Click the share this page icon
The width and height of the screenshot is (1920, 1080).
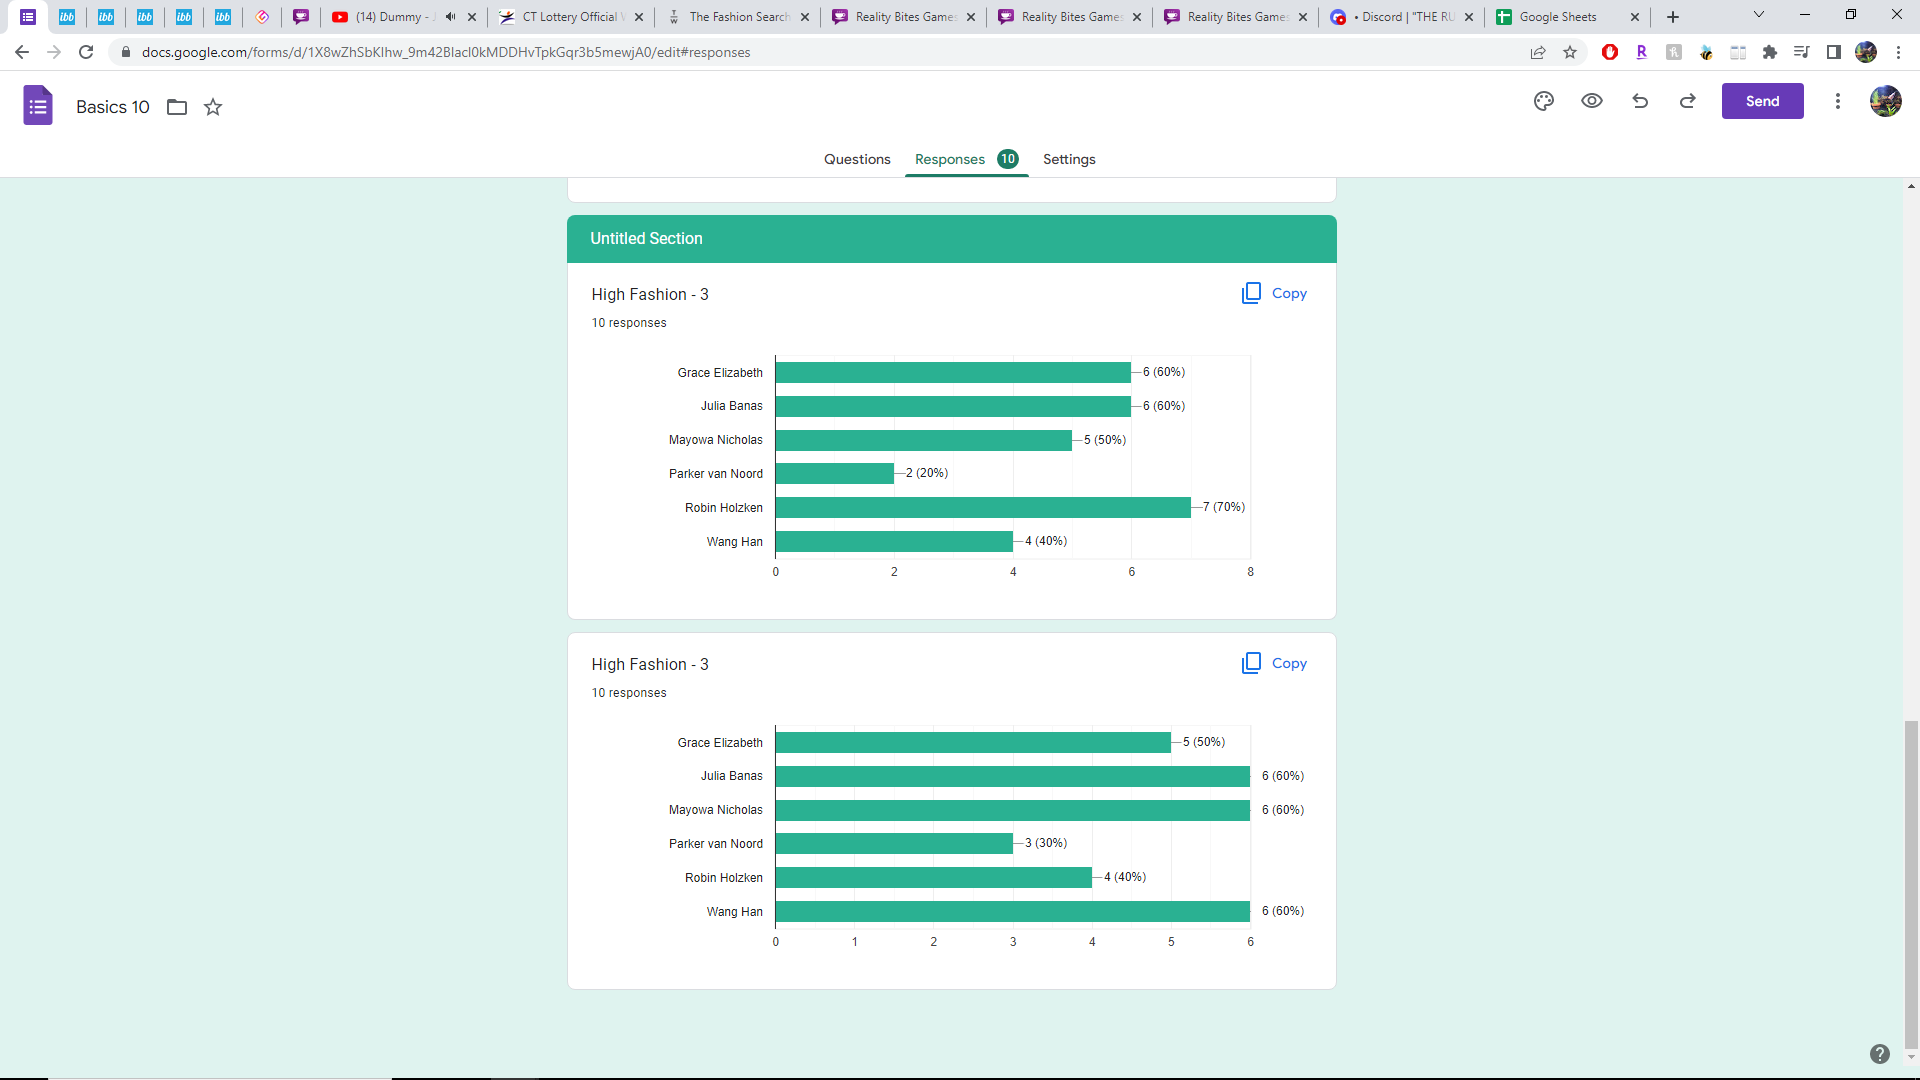[x=1538, y=52]
